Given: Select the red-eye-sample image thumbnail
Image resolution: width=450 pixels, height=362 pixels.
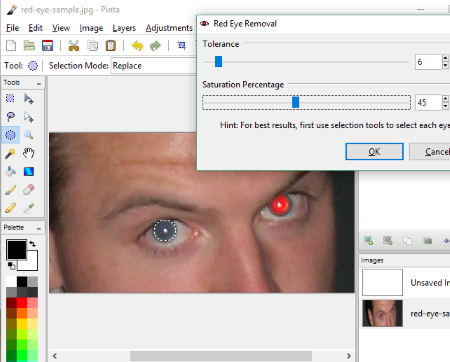Looking at the screenshot, I should pyautogui.click(x=382, y=313).
